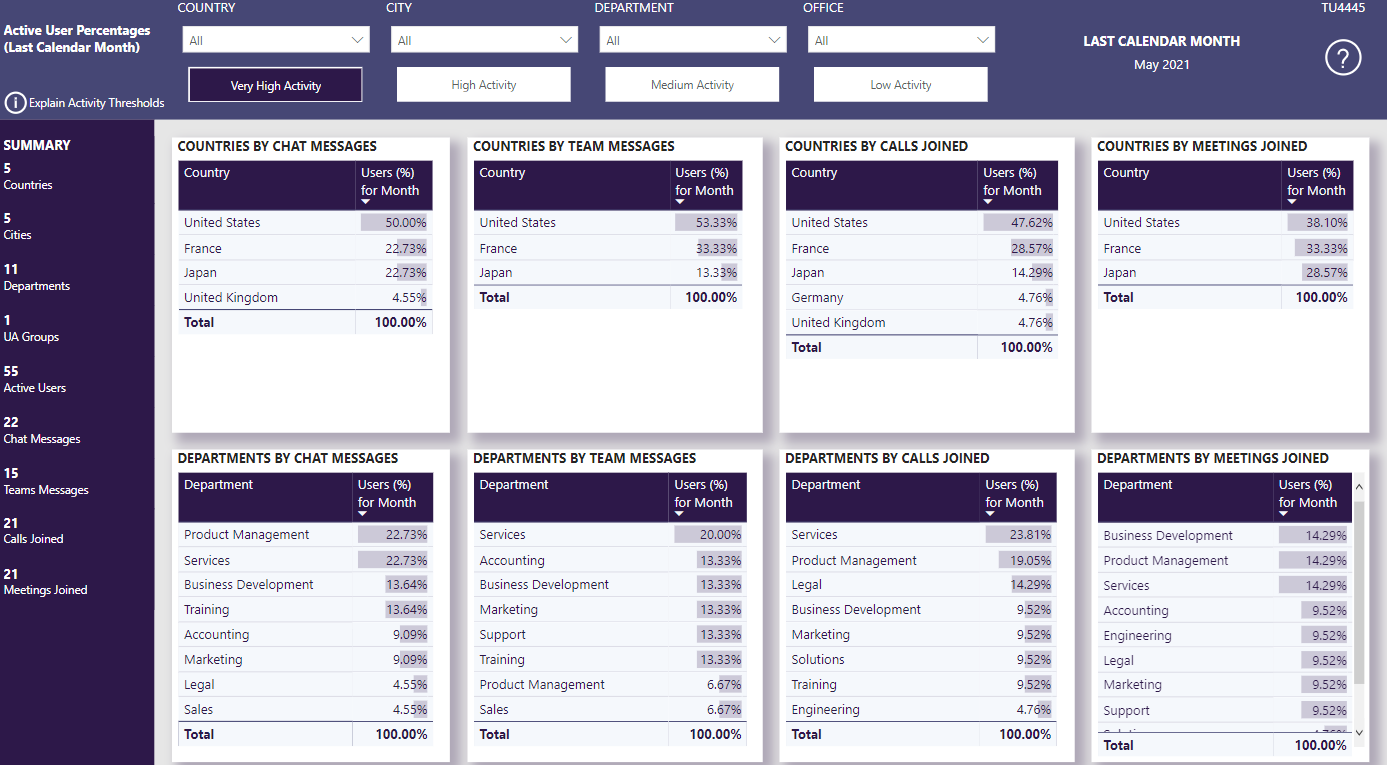Select Solutions row in Departments by Calls Joined
This screenshot has width=1387, height=765.
click(921, 659)
